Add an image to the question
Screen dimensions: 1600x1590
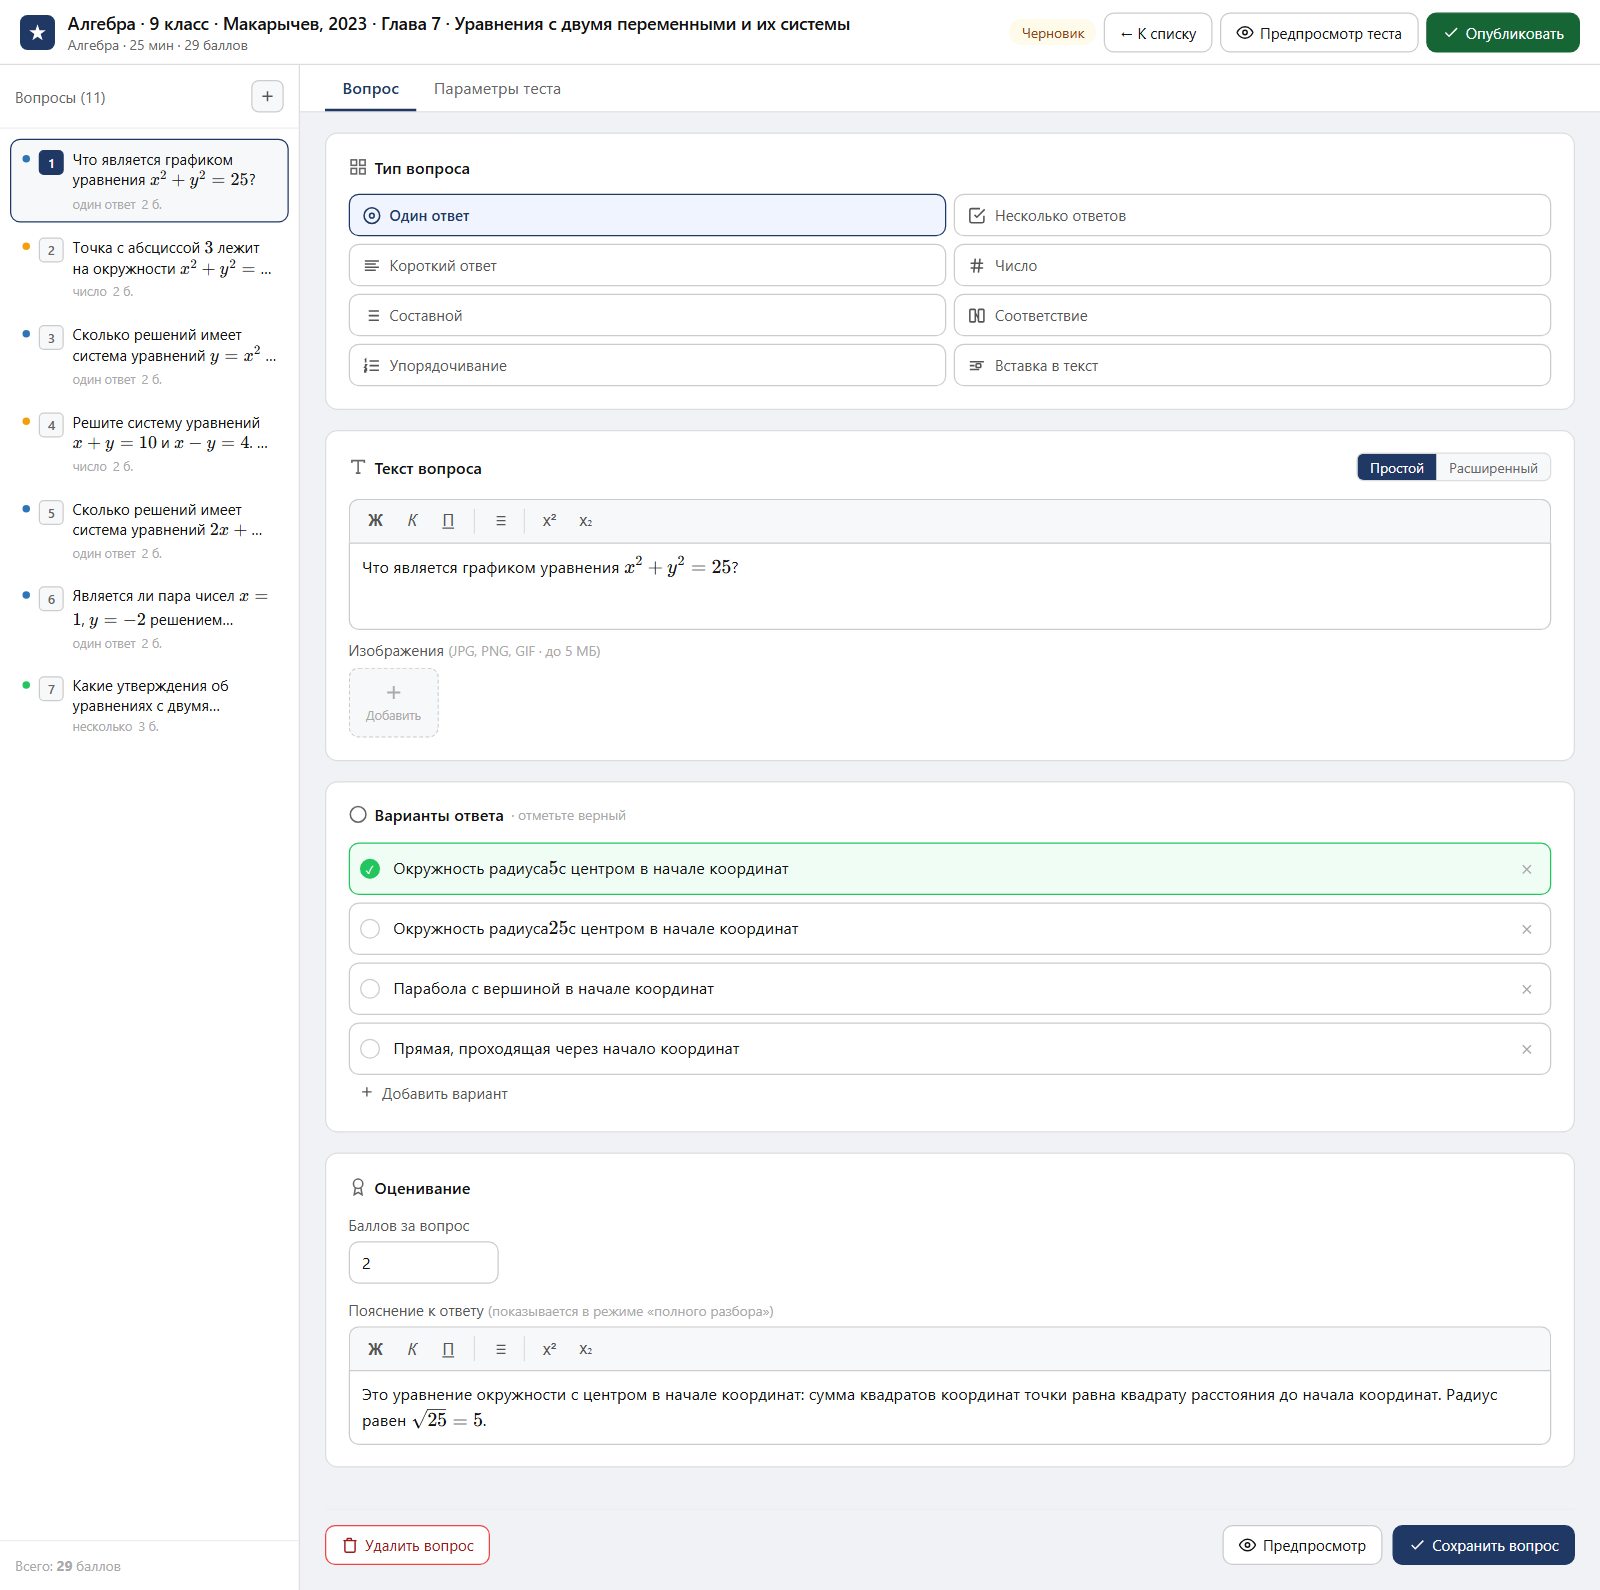point(393,702)
